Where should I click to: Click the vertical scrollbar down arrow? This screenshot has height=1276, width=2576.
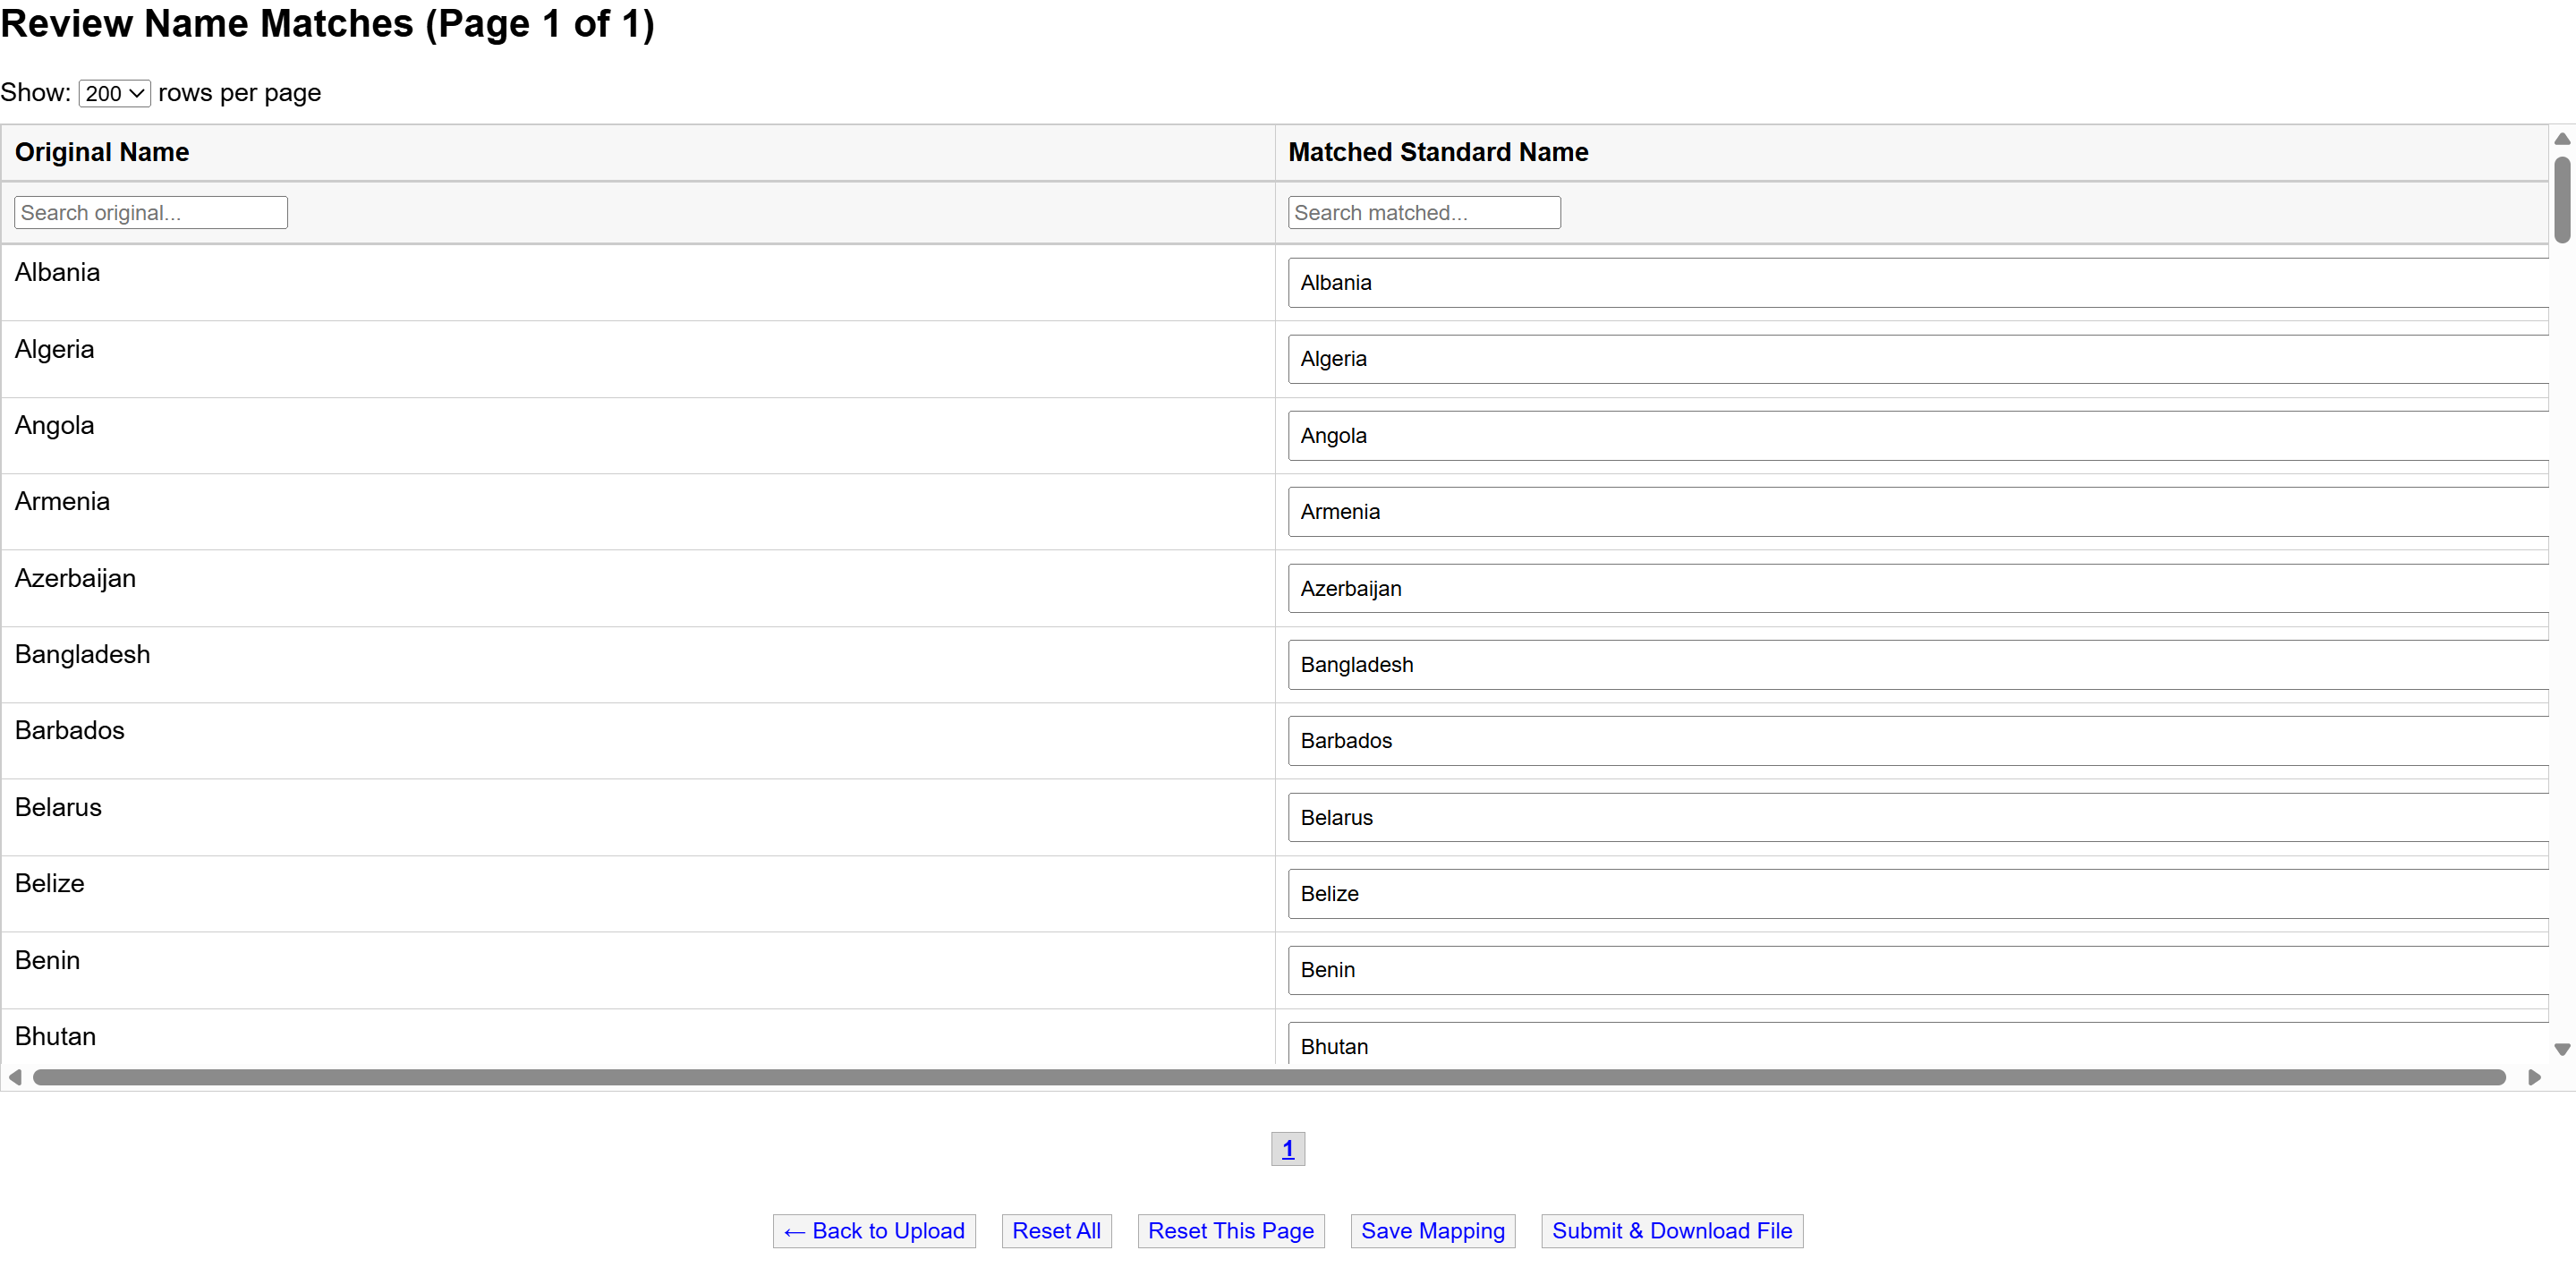(2561, 1049)
